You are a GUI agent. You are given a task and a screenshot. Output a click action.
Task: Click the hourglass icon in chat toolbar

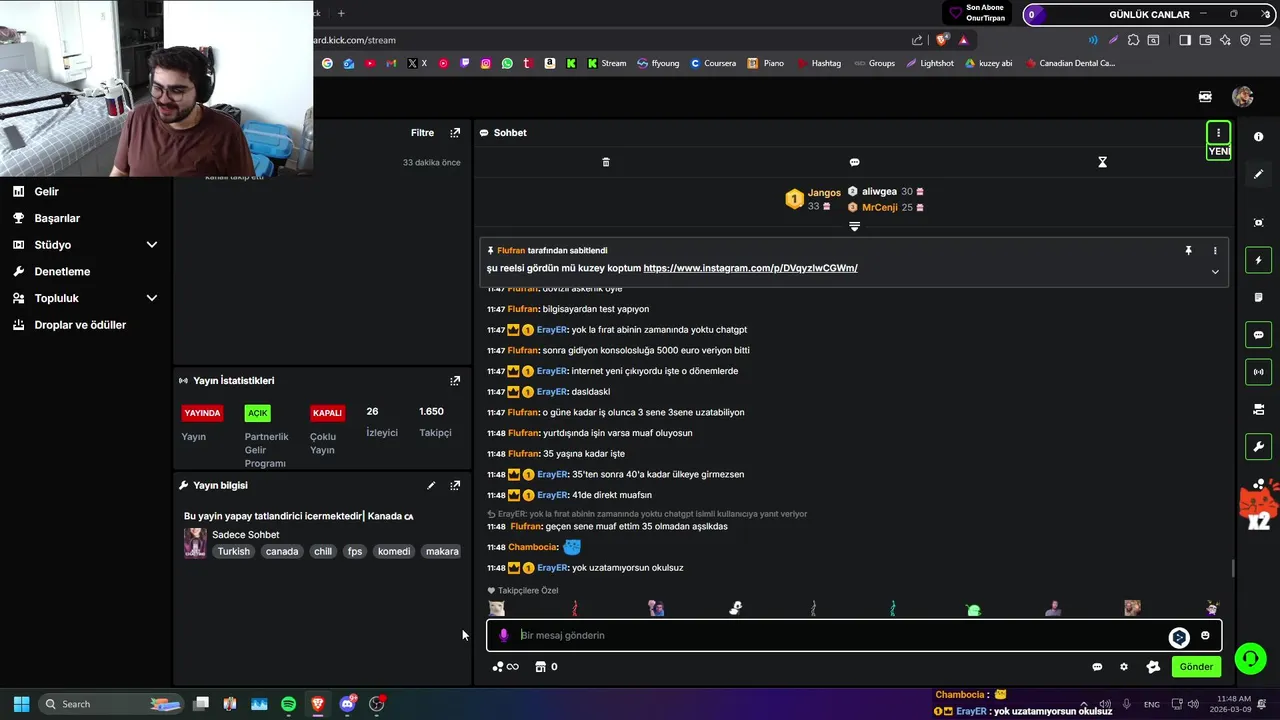(1103, 162)
